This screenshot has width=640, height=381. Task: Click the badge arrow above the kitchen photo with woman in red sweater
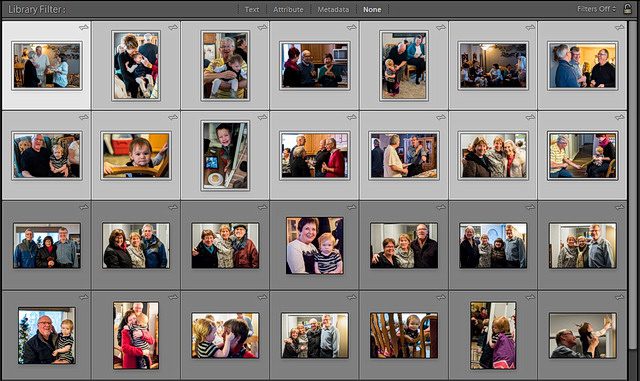point(352,117)
